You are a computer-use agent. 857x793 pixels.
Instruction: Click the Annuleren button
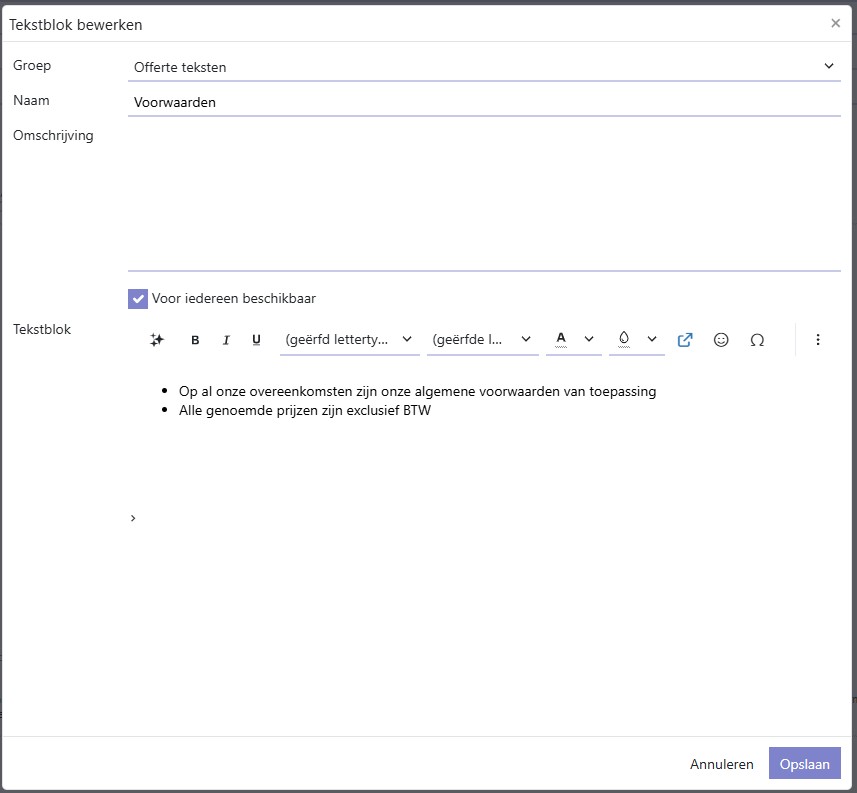[x=721, y=763]
